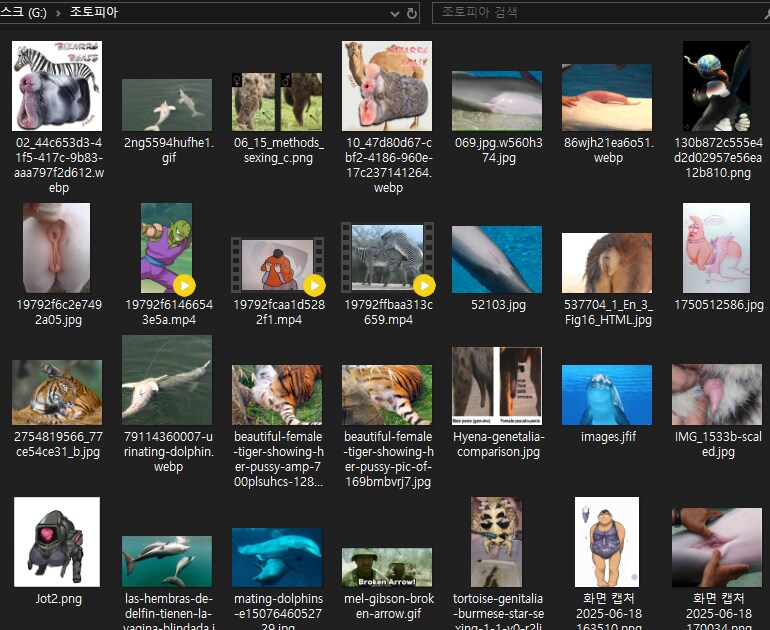Select the 조토피아 breadcrumb in the path
Image resolution: width=770 pixels, height=630 pixels.
pyautogui.click(x=94, y=12)
